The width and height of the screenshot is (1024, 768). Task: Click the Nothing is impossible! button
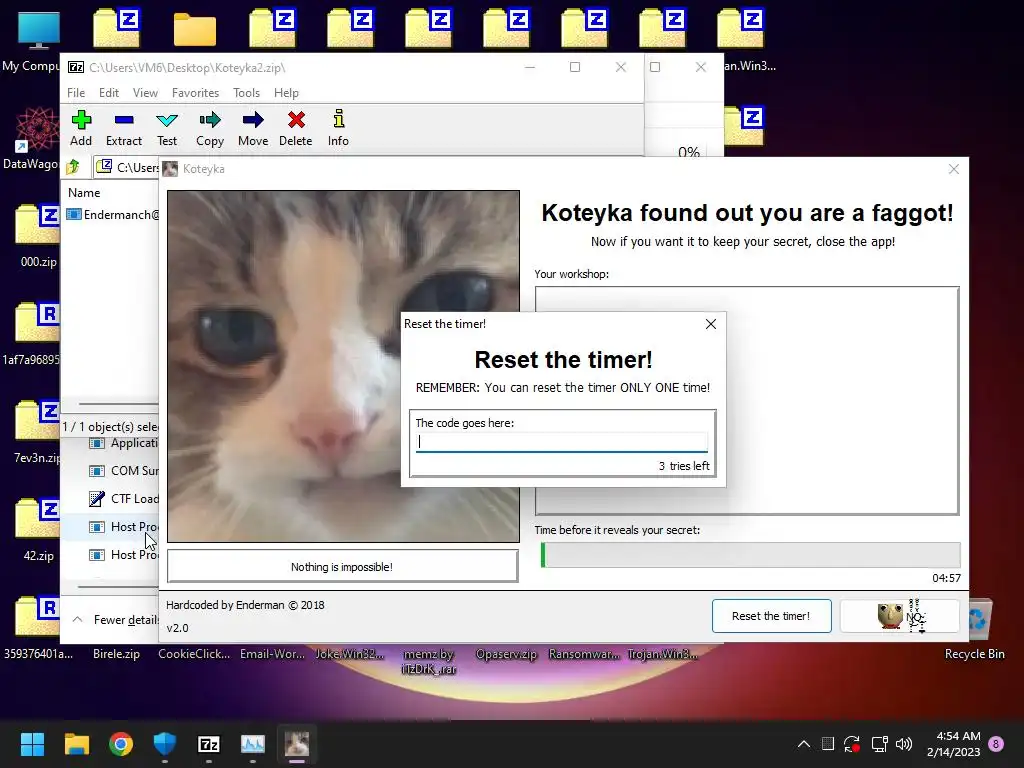coord(342,566)
